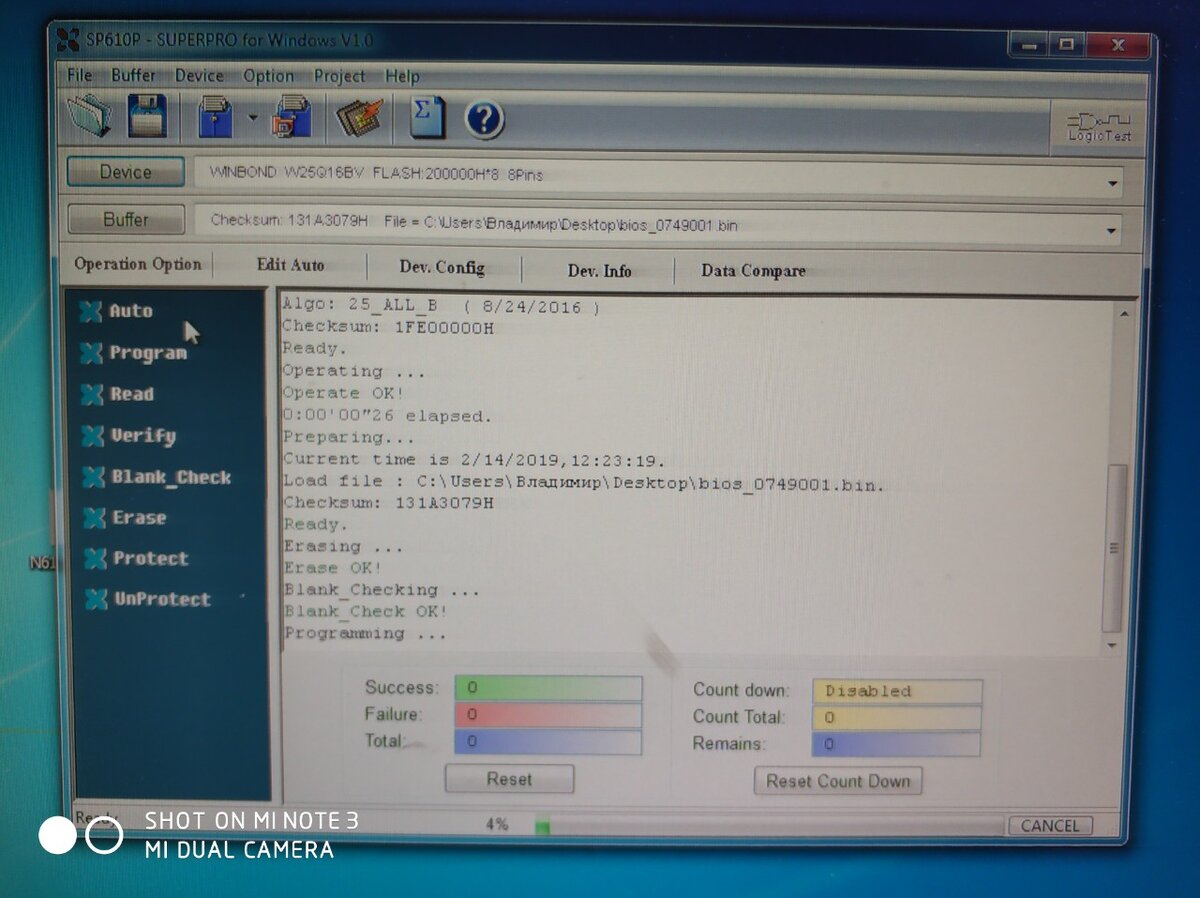The height and width of the screenshot is (898, 1200).
Task: Click the 'Algo: 25_ALL_B' log line
Action: tap(441, 306)
